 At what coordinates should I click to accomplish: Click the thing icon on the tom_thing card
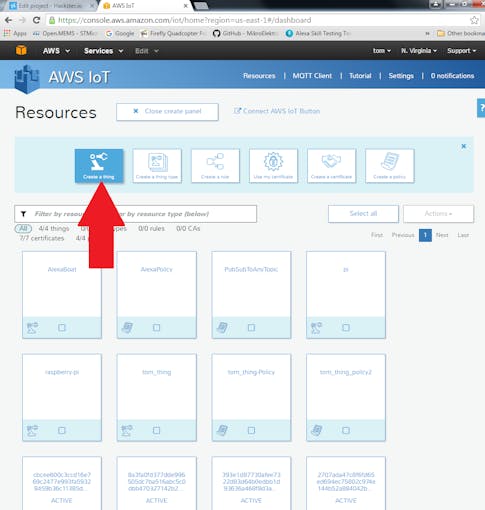point(127,430)
